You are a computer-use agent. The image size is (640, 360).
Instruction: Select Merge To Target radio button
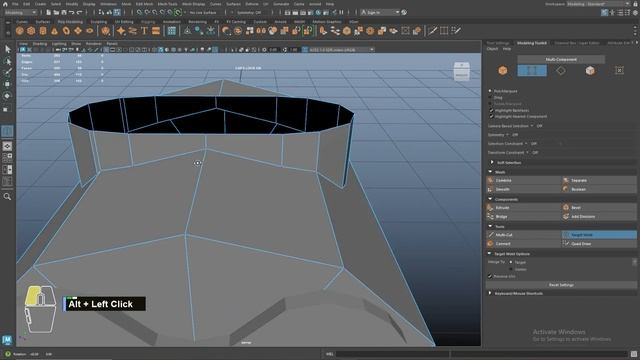tap(511, 262)
